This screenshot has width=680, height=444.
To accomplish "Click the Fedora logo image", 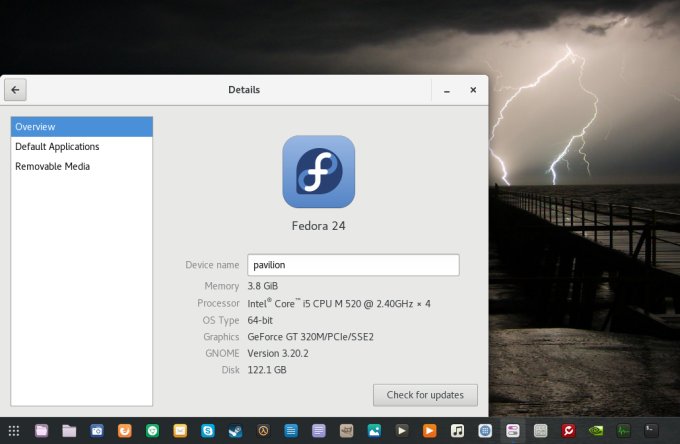I will coord(319,172).
